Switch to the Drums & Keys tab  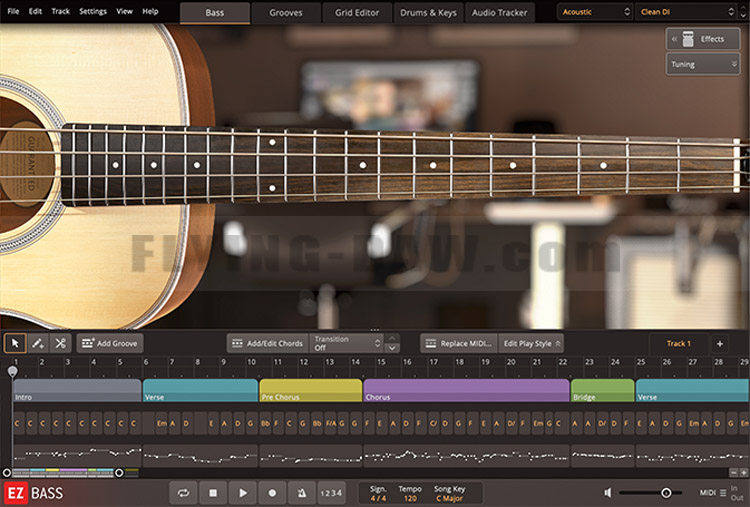tap(428, 13)
